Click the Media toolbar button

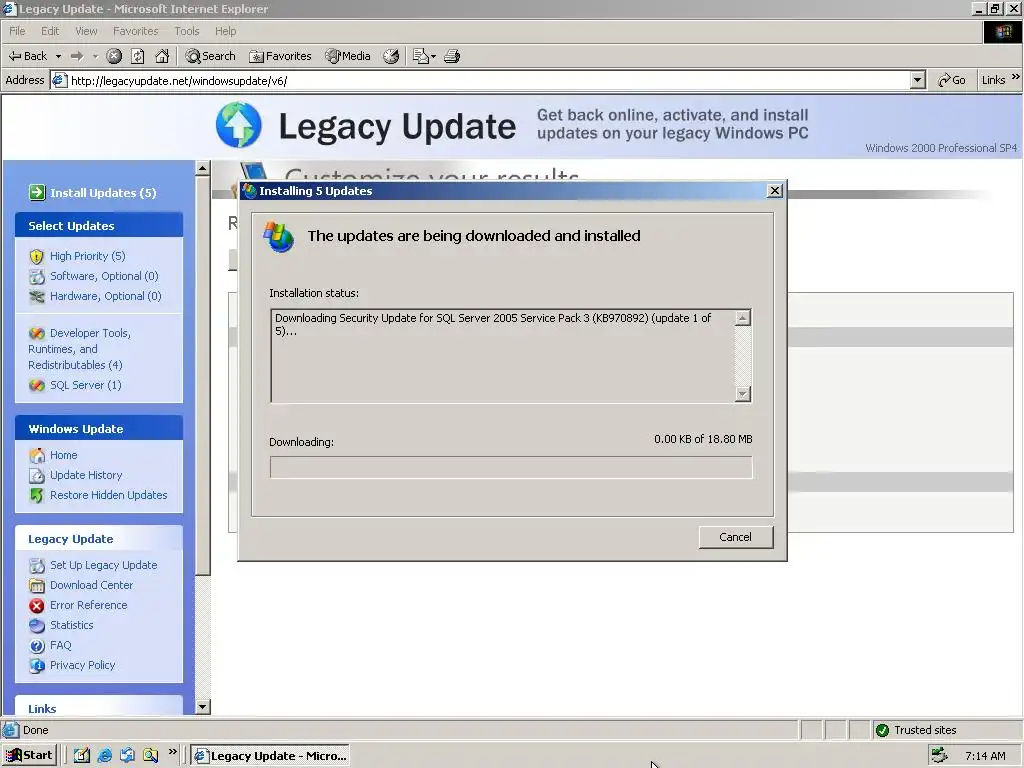348,56
